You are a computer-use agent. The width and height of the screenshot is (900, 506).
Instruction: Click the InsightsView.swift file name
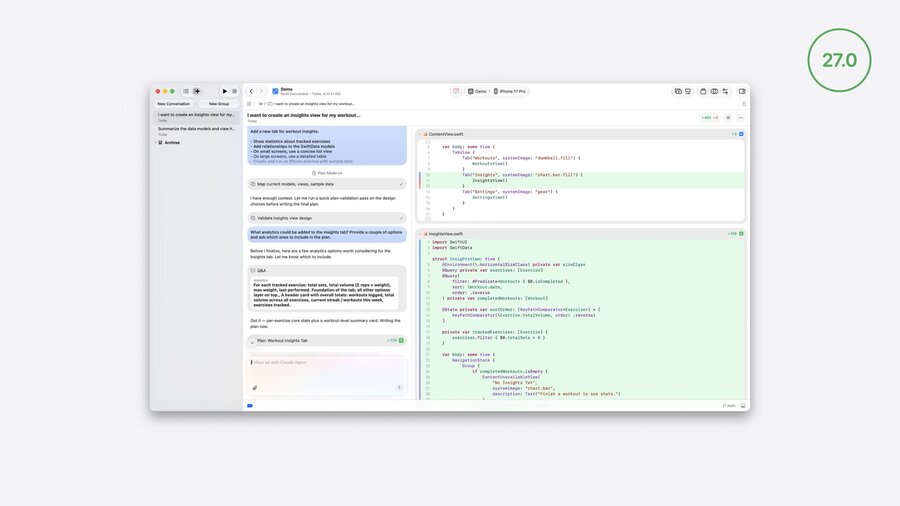[445, 234]
